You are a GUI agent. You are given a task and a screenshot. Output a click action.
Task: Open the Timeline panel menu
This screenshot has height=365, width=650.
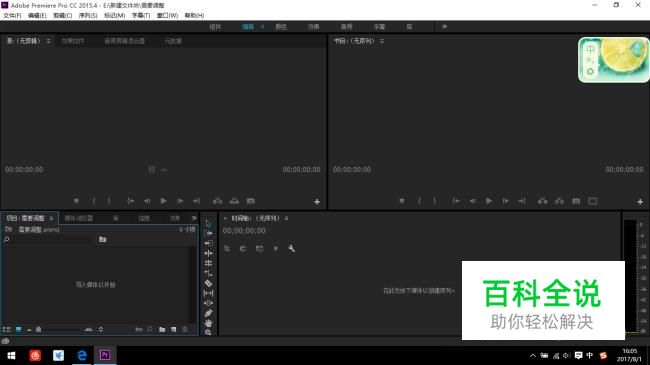[x=286, y=218]
